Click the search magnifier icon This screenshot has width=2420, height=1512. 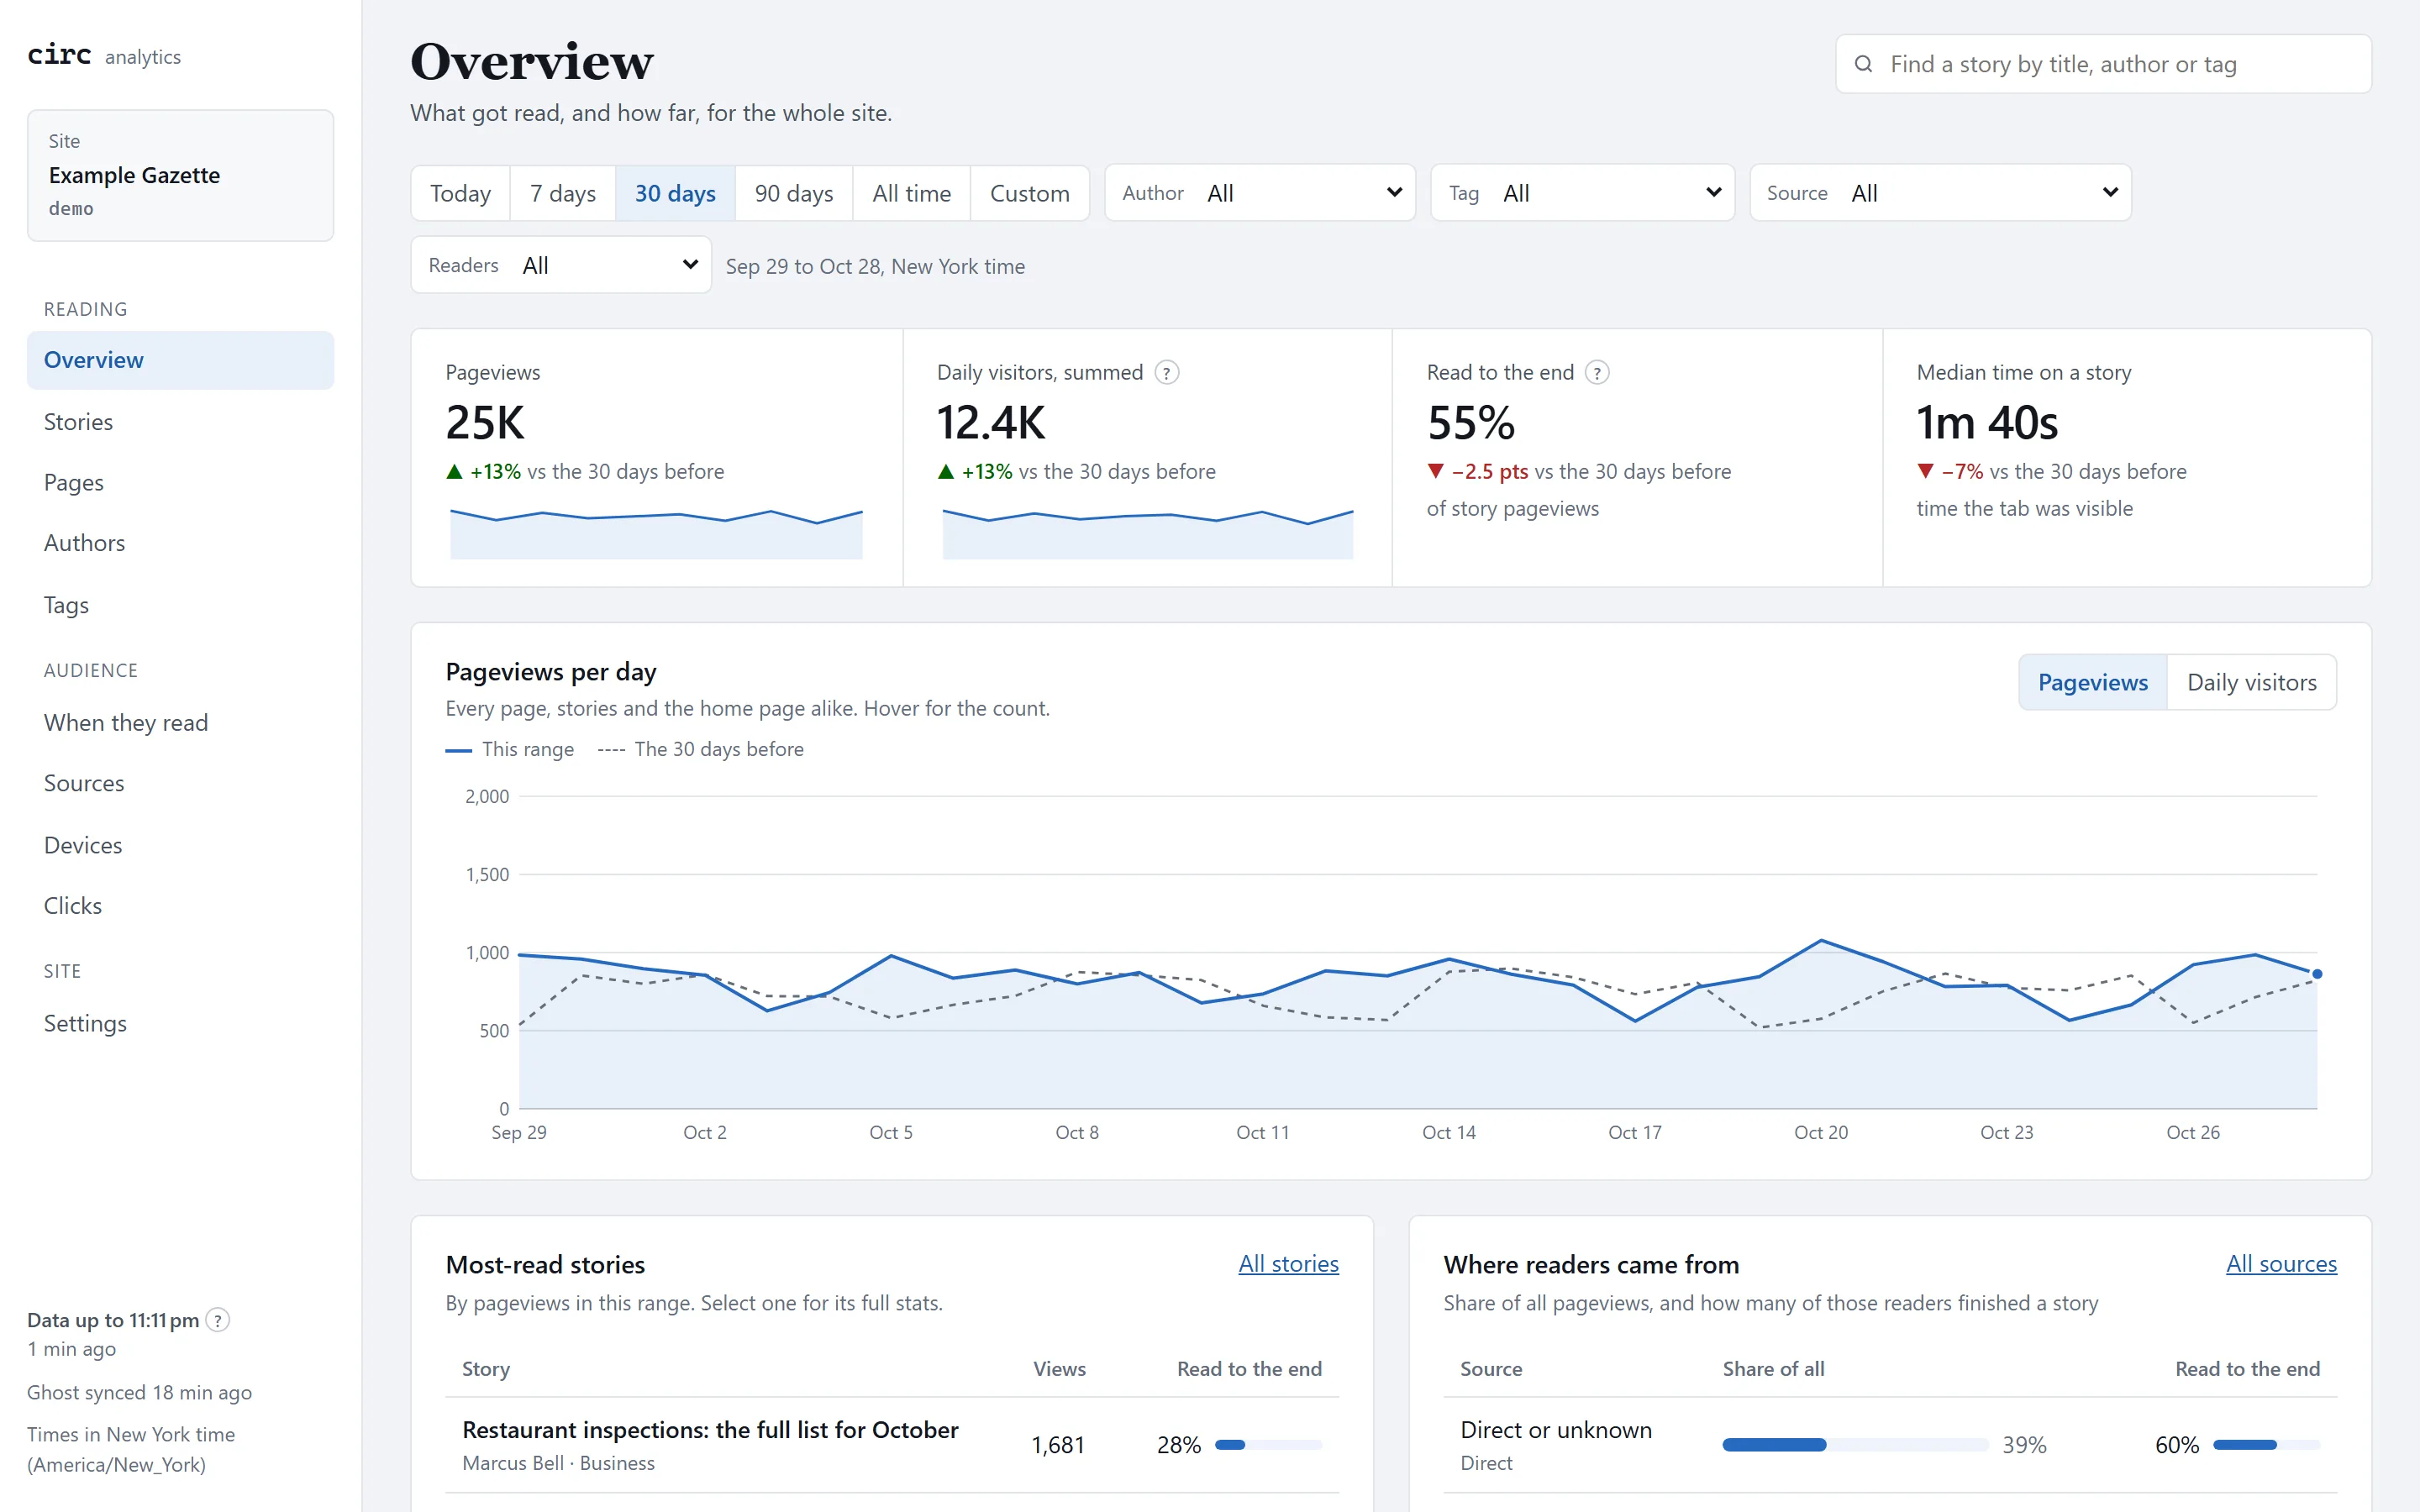click(x=1863, y=64)
